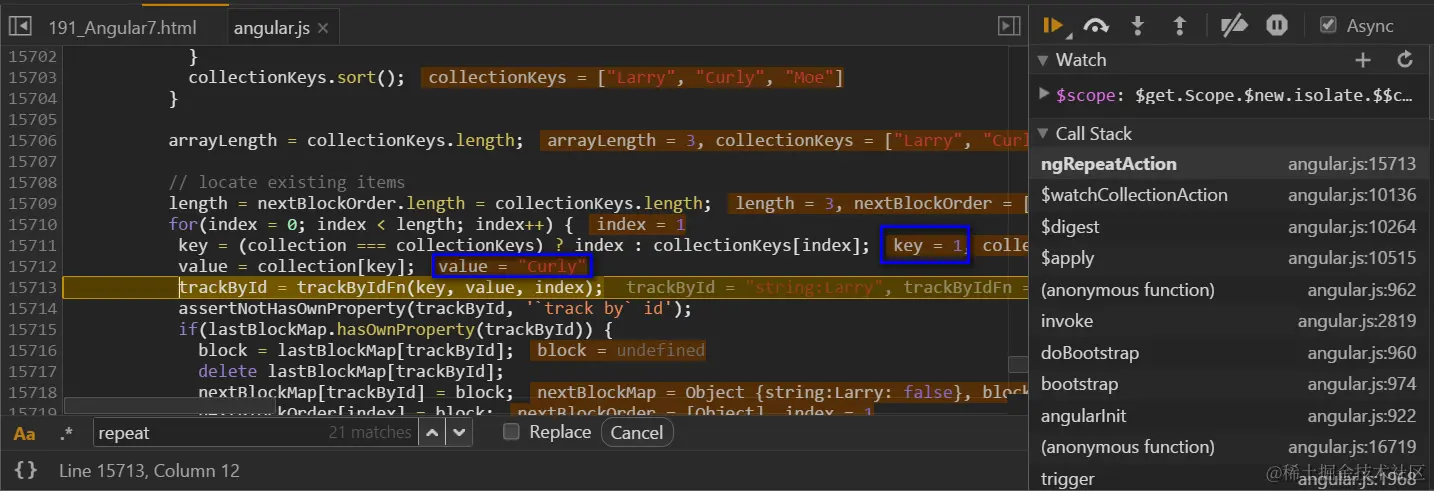Pretty print the source with {}

click(x=27, y=470)
